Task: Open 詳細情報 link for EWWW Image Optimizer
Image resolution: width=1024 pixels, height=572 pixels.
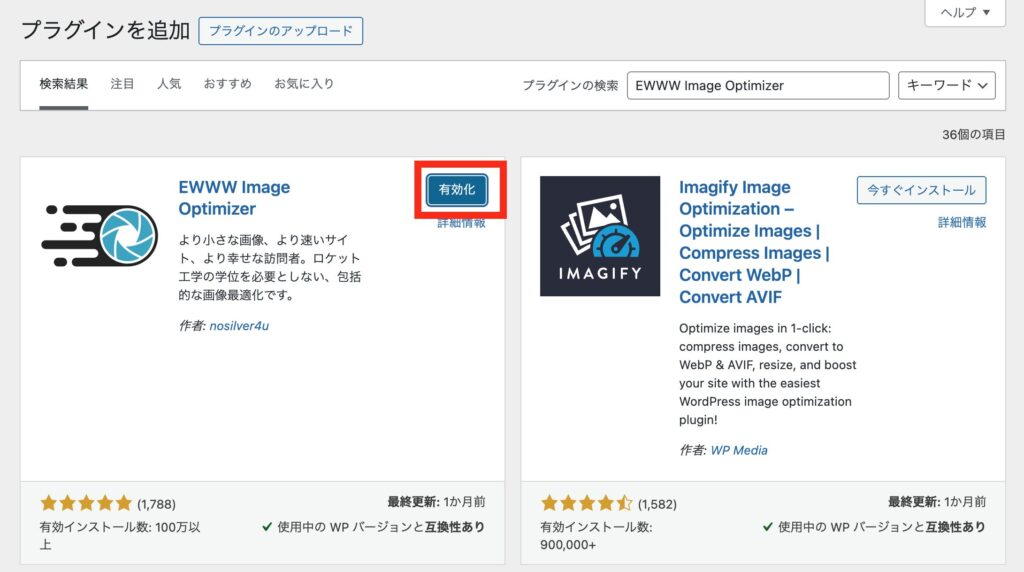Action: [x=461, y=223]
